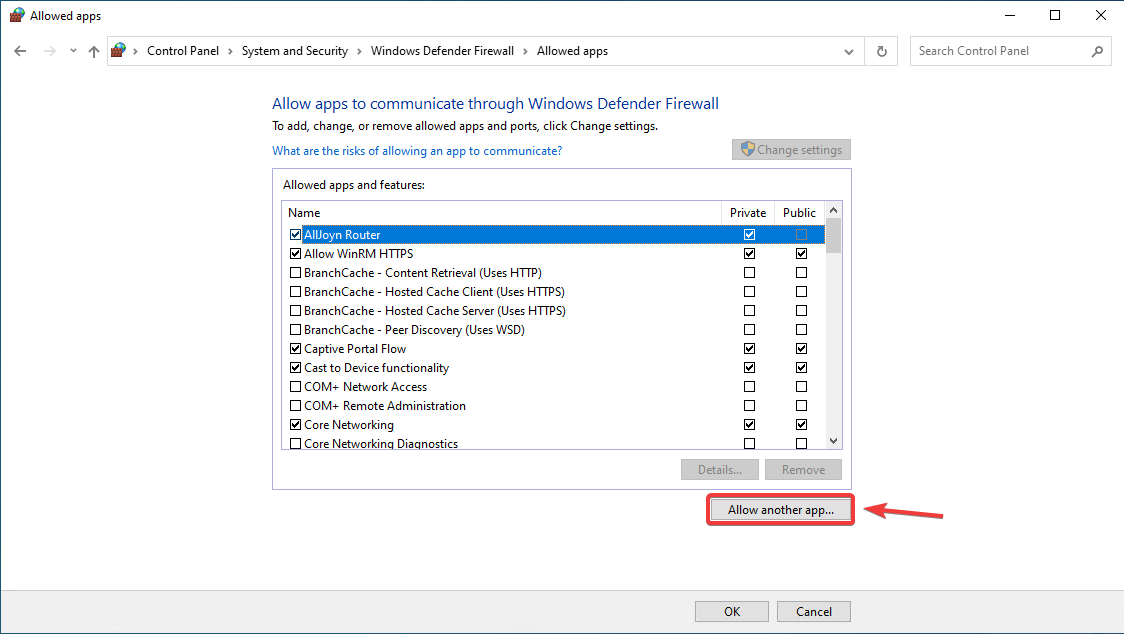Refresh the Control Panel address bar
Screen dimensions: 1124x634
(x=882, y=51)
